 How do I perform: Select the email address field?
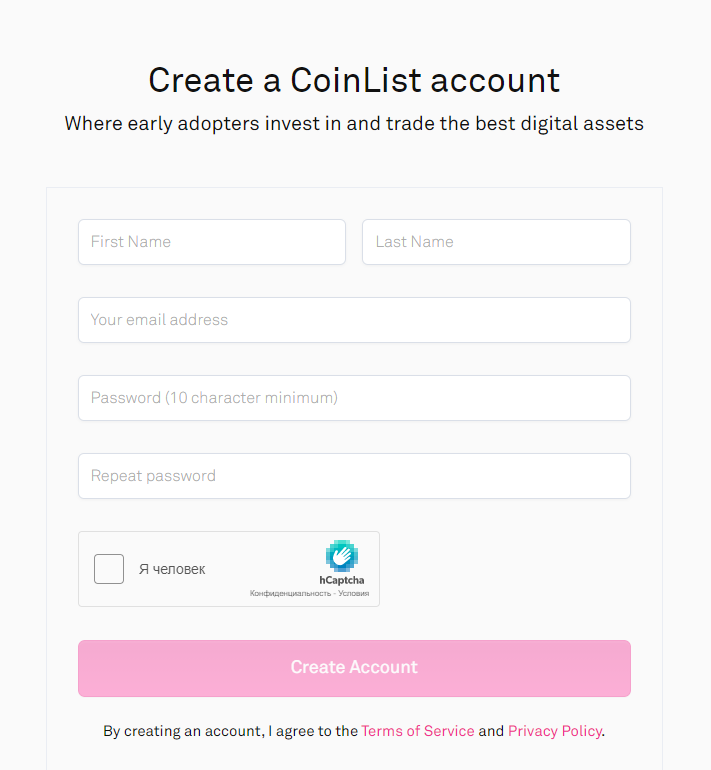click(354, 320)
